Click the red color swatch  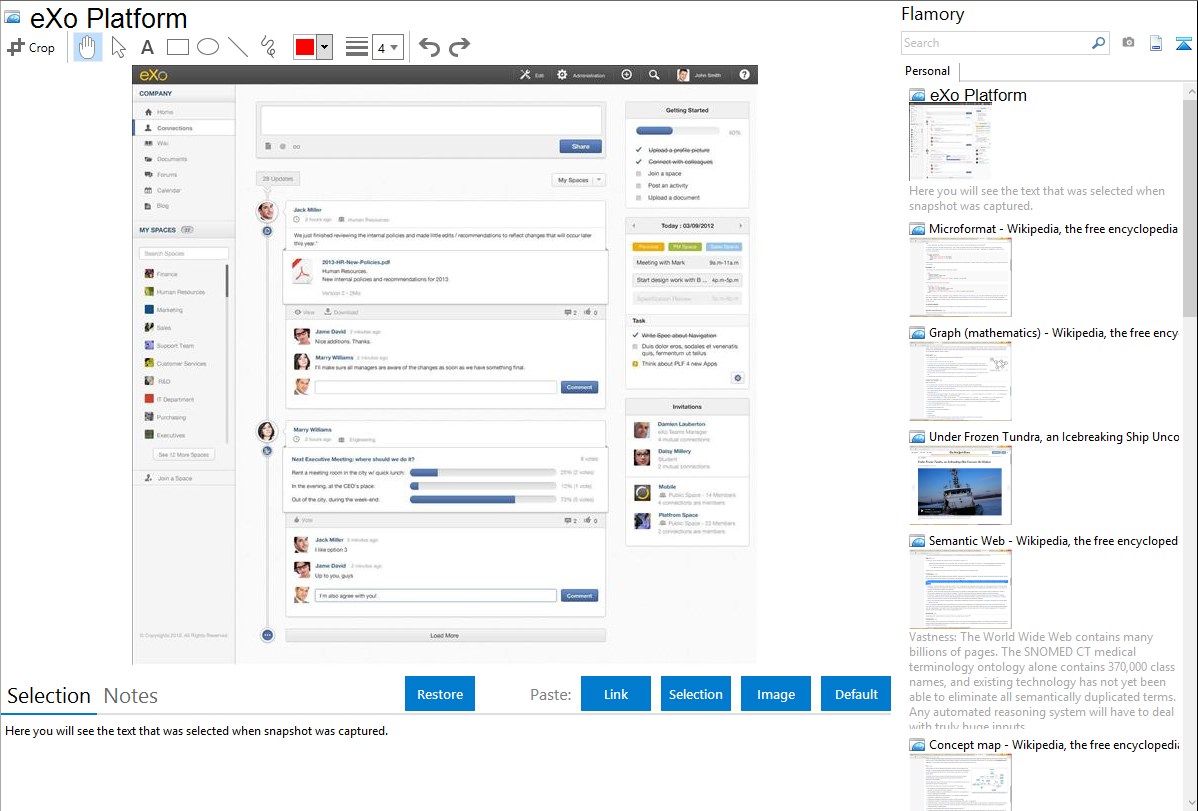[x=305, y=47]
